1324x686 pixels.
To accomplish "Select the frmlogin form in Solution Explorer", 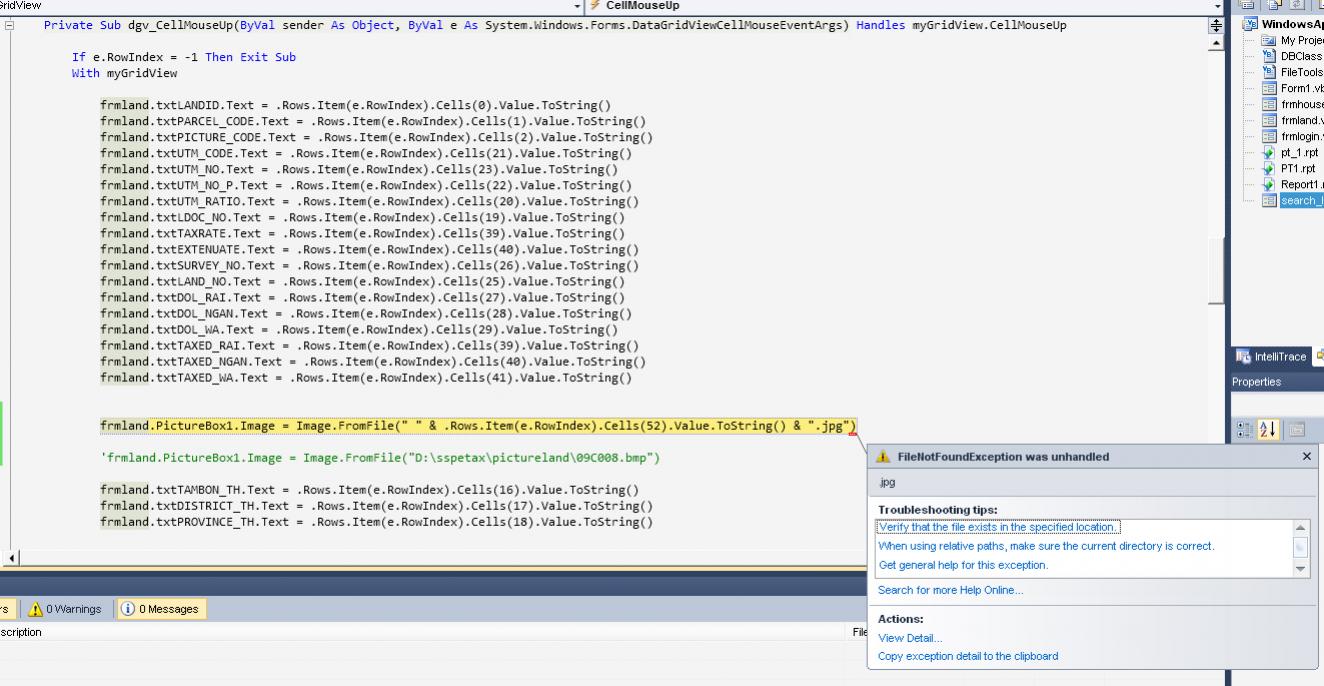I will click(x=1292, y=136).
